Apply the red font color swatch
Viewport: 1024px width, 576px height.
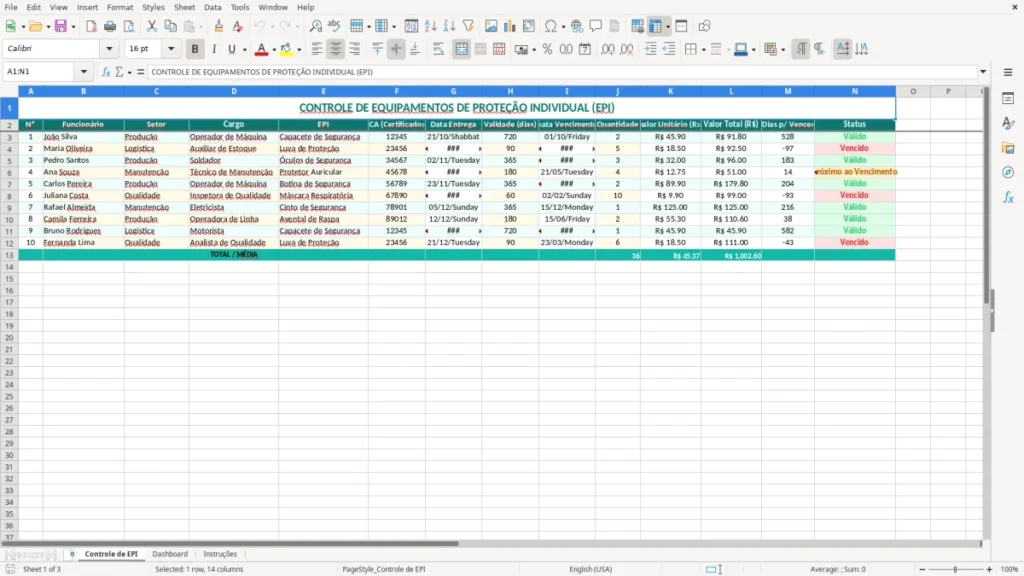[x=261, y=49]
